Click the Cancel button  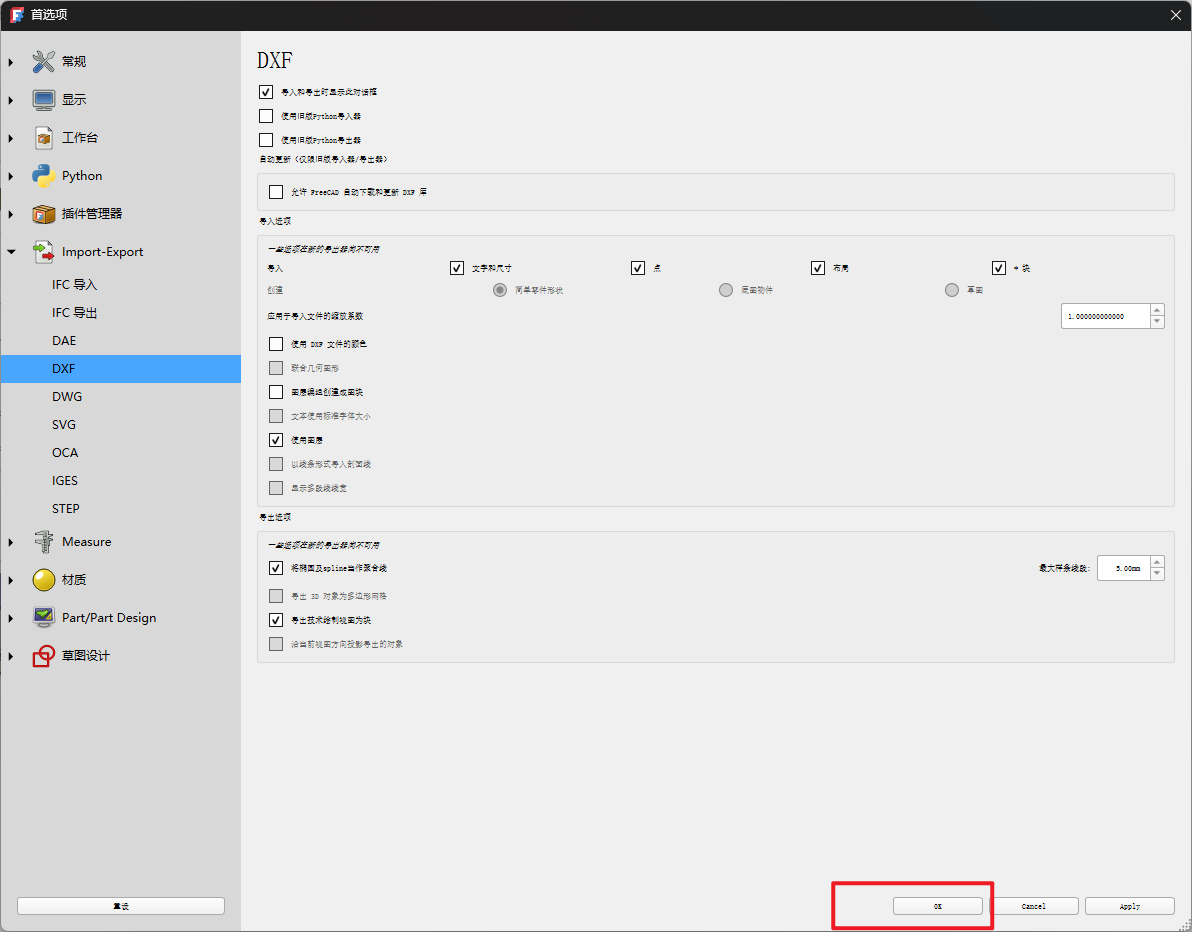1034,906
